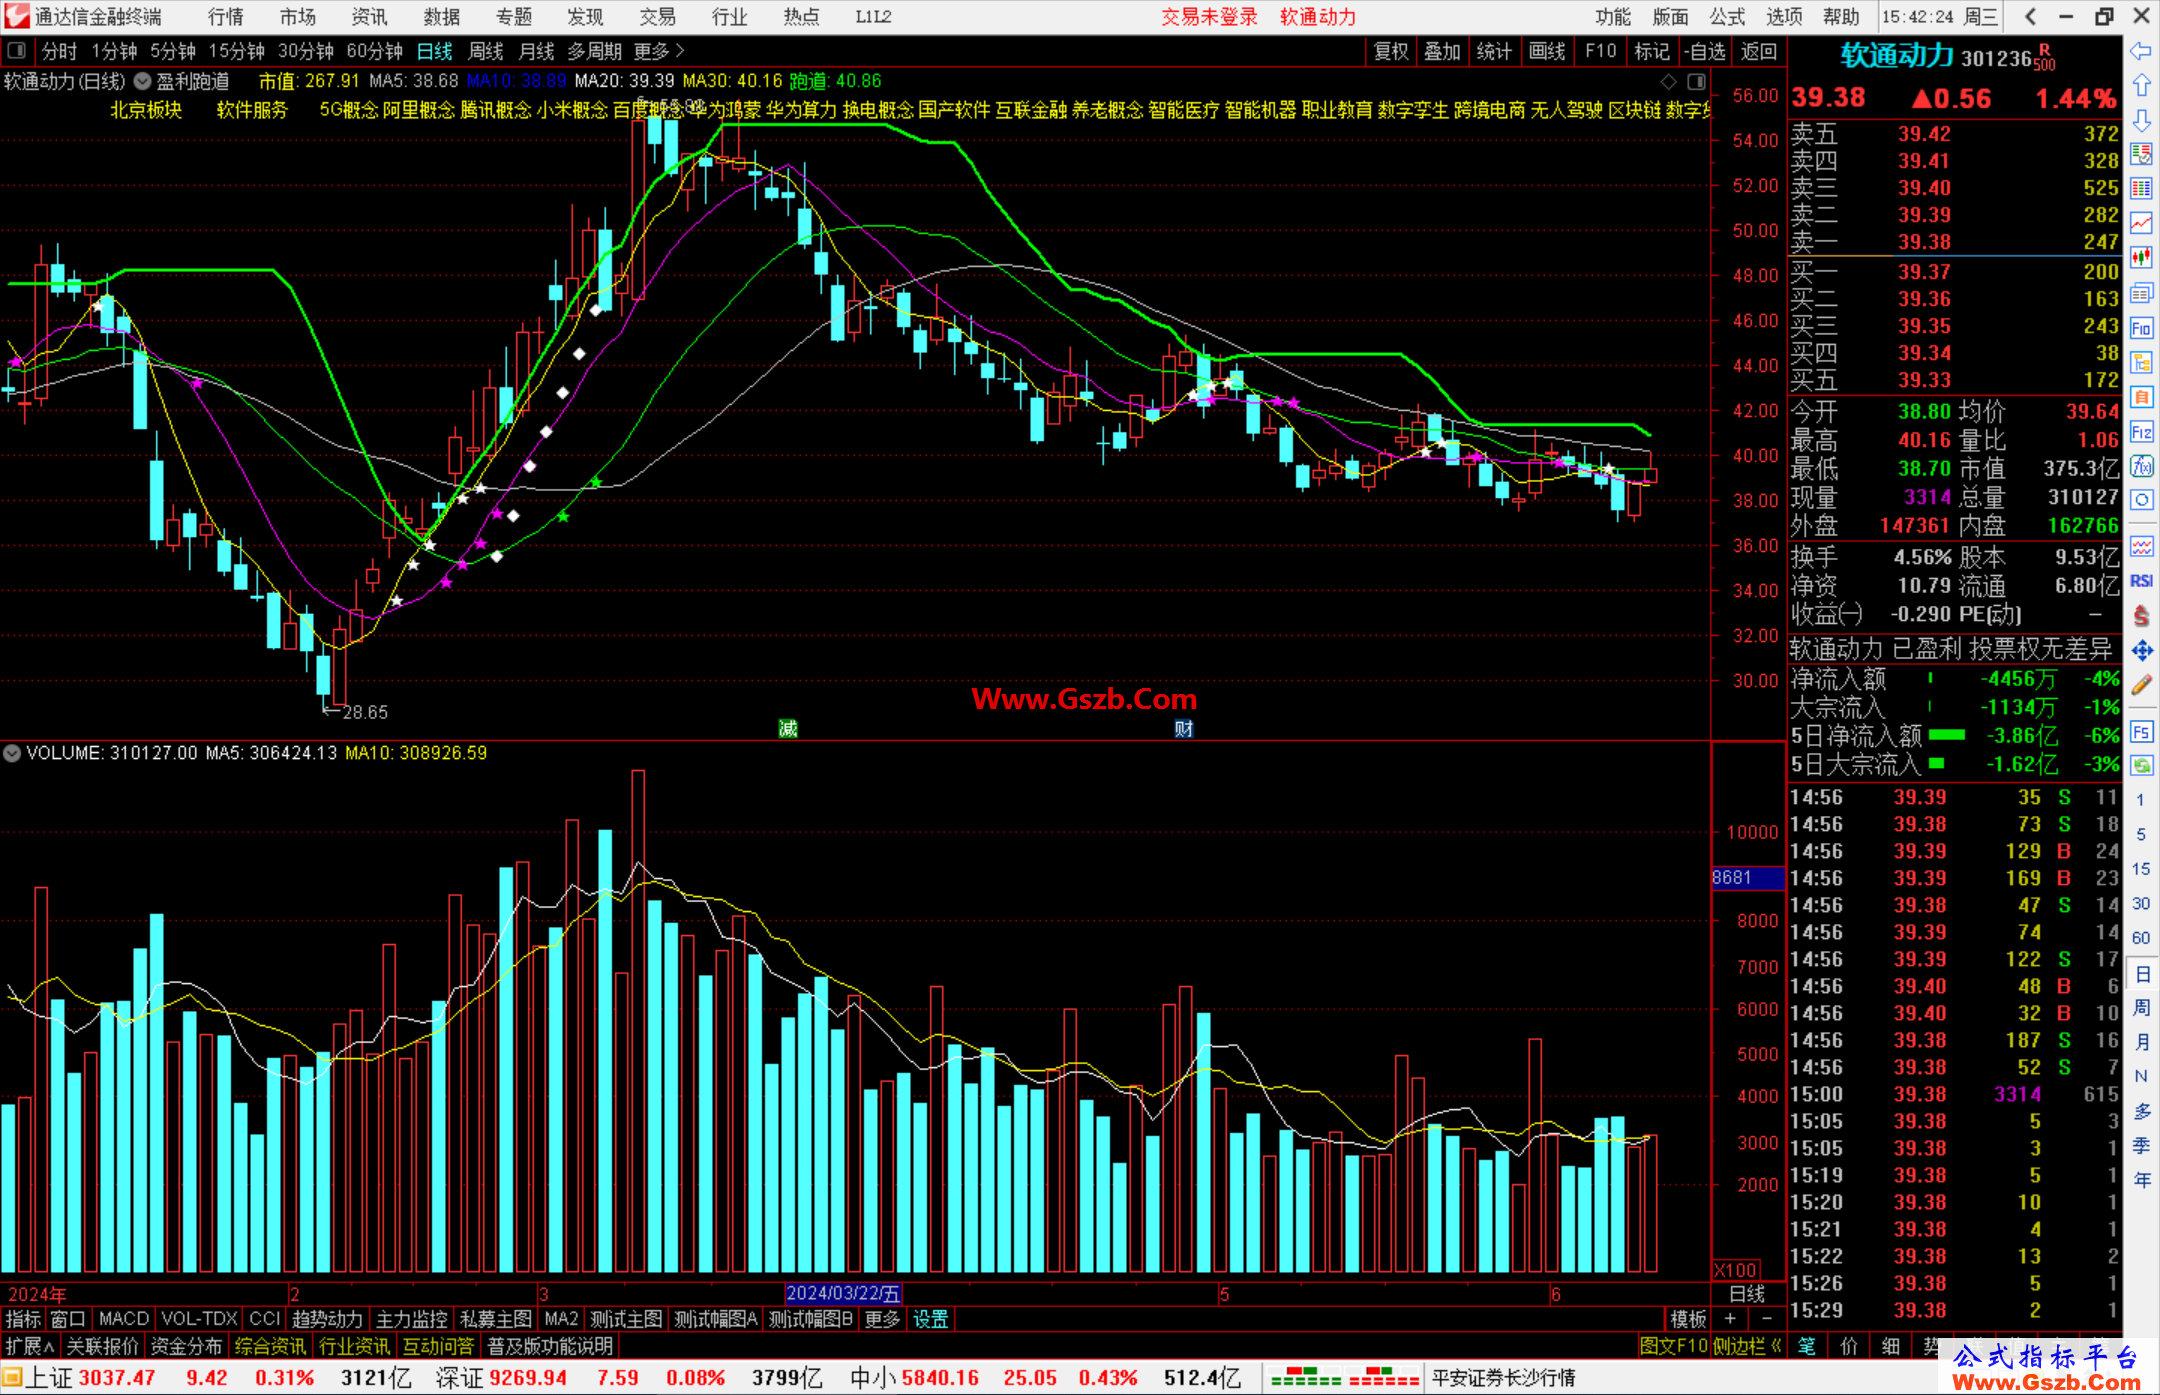
Task: Click the diamond icon at chart top right
Action: [x=1668, y=81]
